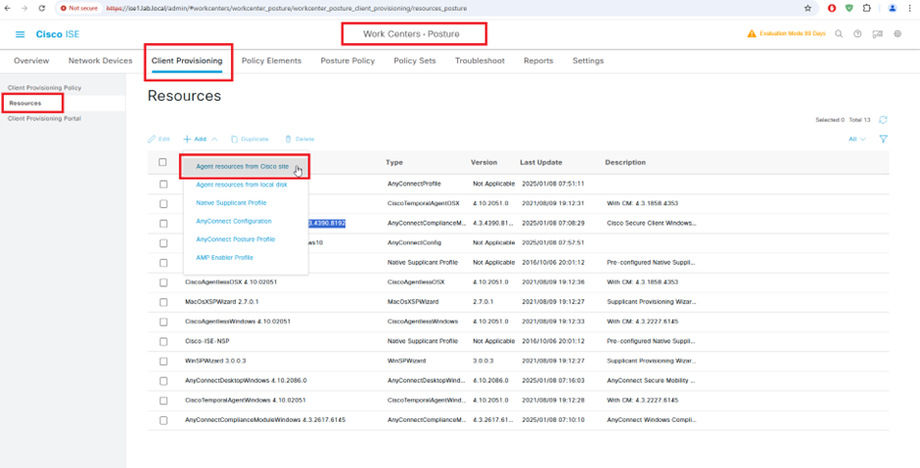Switch to the Posture Policy tab
The width and height of the screenshot is (920, 468).
click(347, 61)
